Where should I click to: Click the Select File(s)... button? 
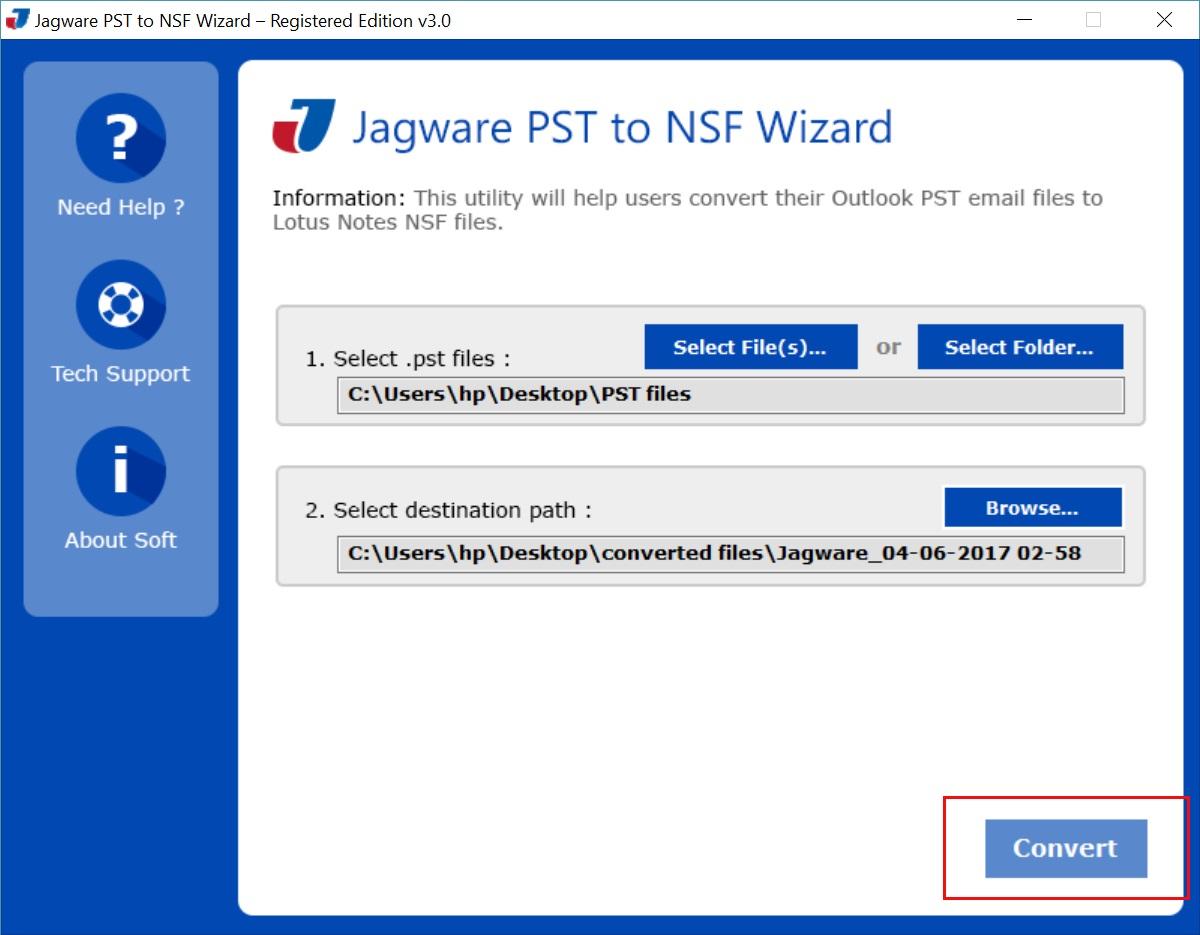750,347
